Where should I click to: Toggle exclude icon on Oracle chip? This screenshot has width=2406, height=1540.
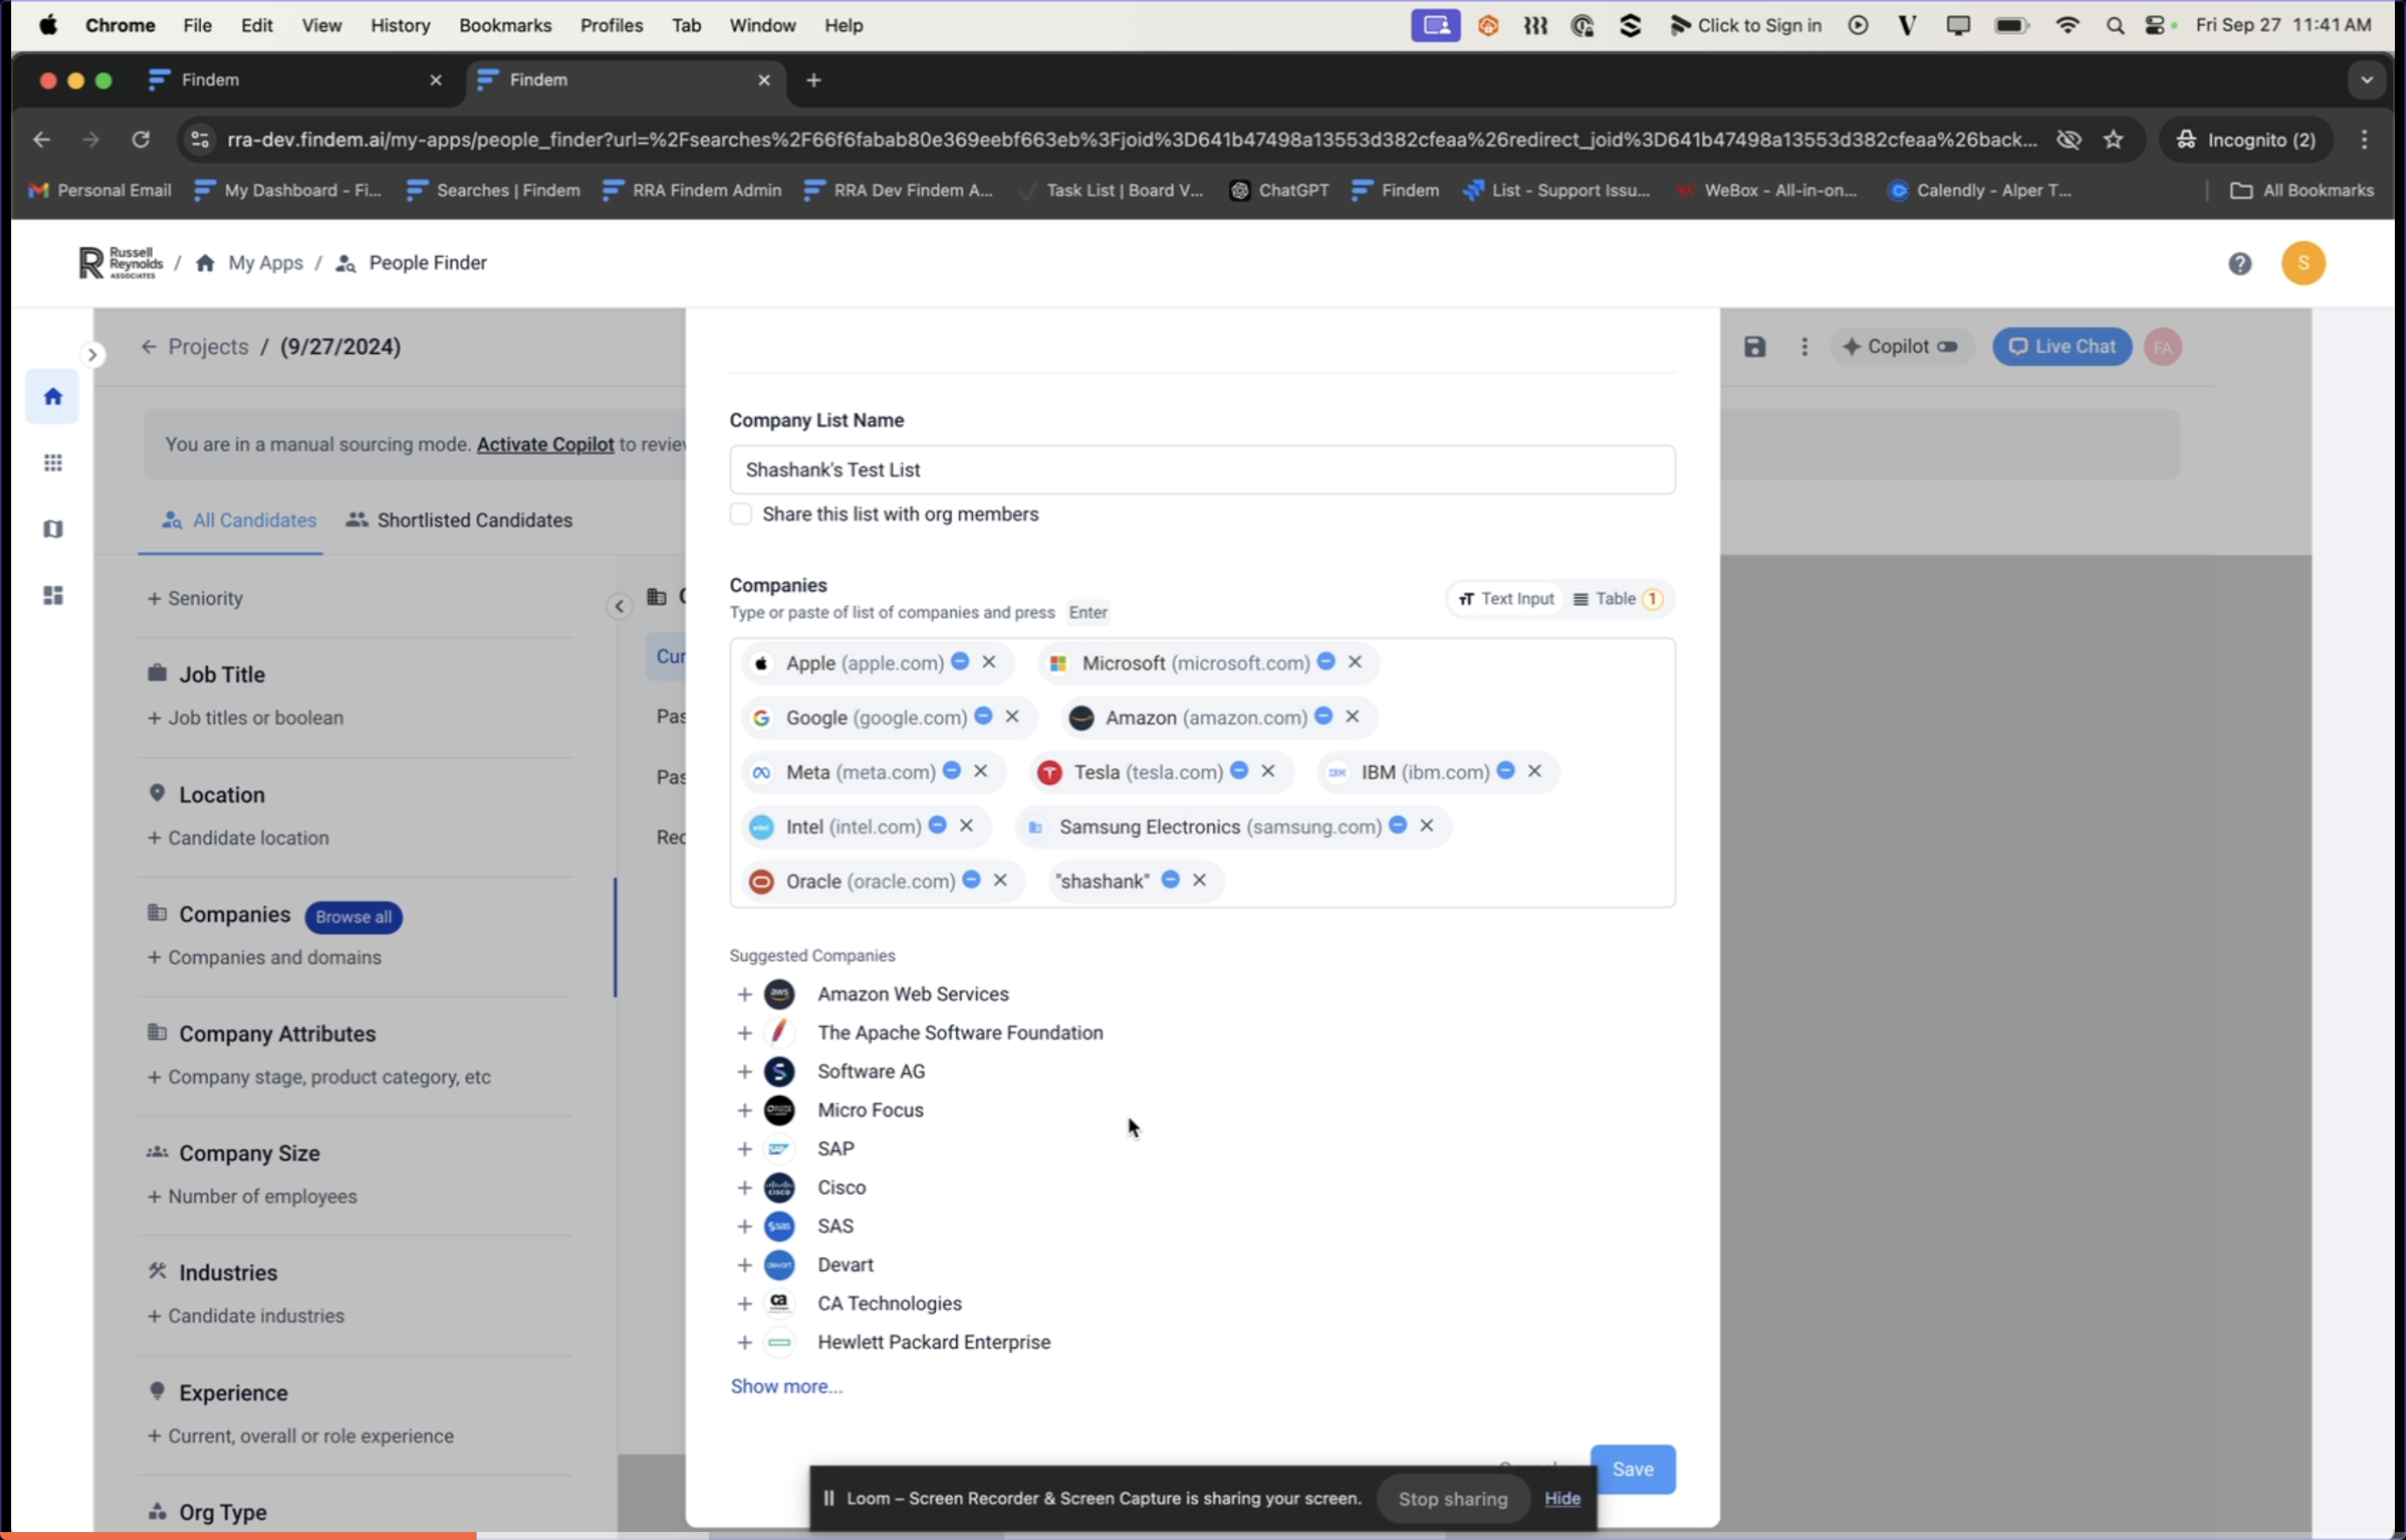click(x=971, y=880)
